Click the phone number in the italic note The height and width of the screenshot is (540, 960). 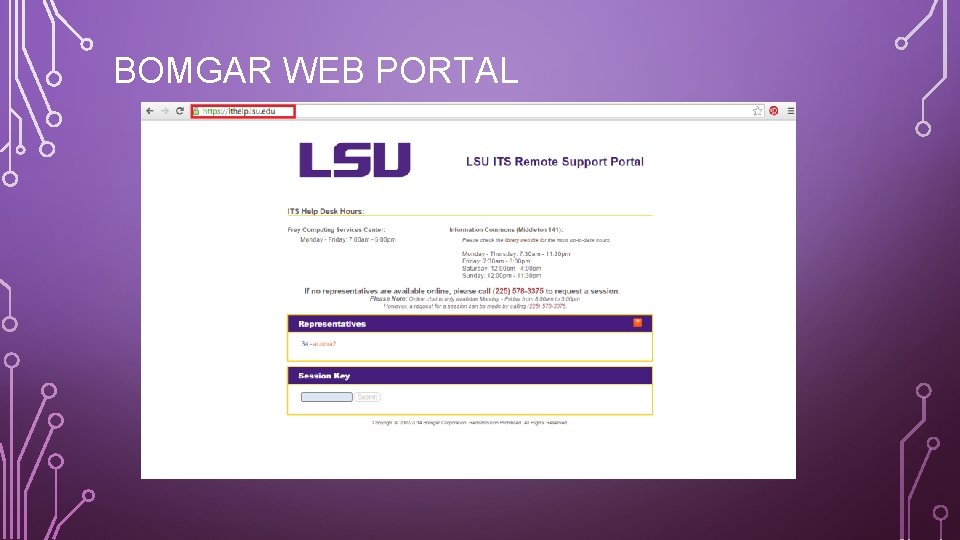click(547, 306)
